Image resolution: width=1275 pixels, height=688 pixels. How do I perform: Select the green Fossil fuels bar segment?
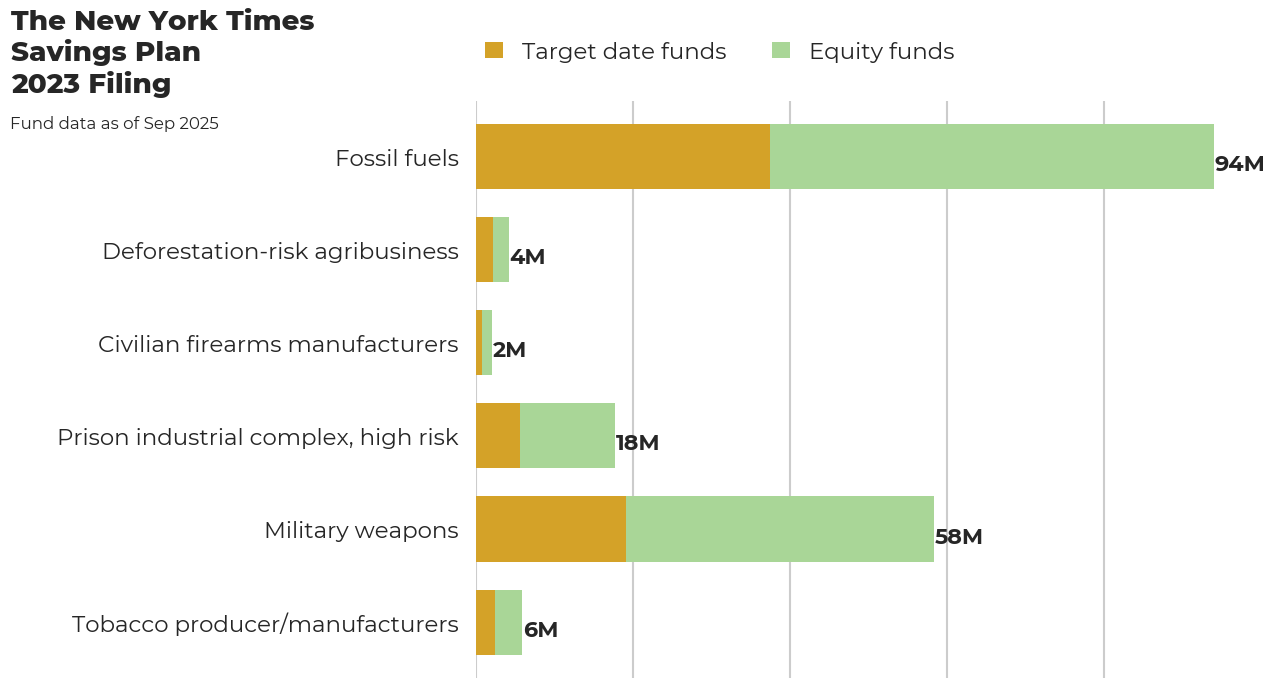click(x=991, y=157)
